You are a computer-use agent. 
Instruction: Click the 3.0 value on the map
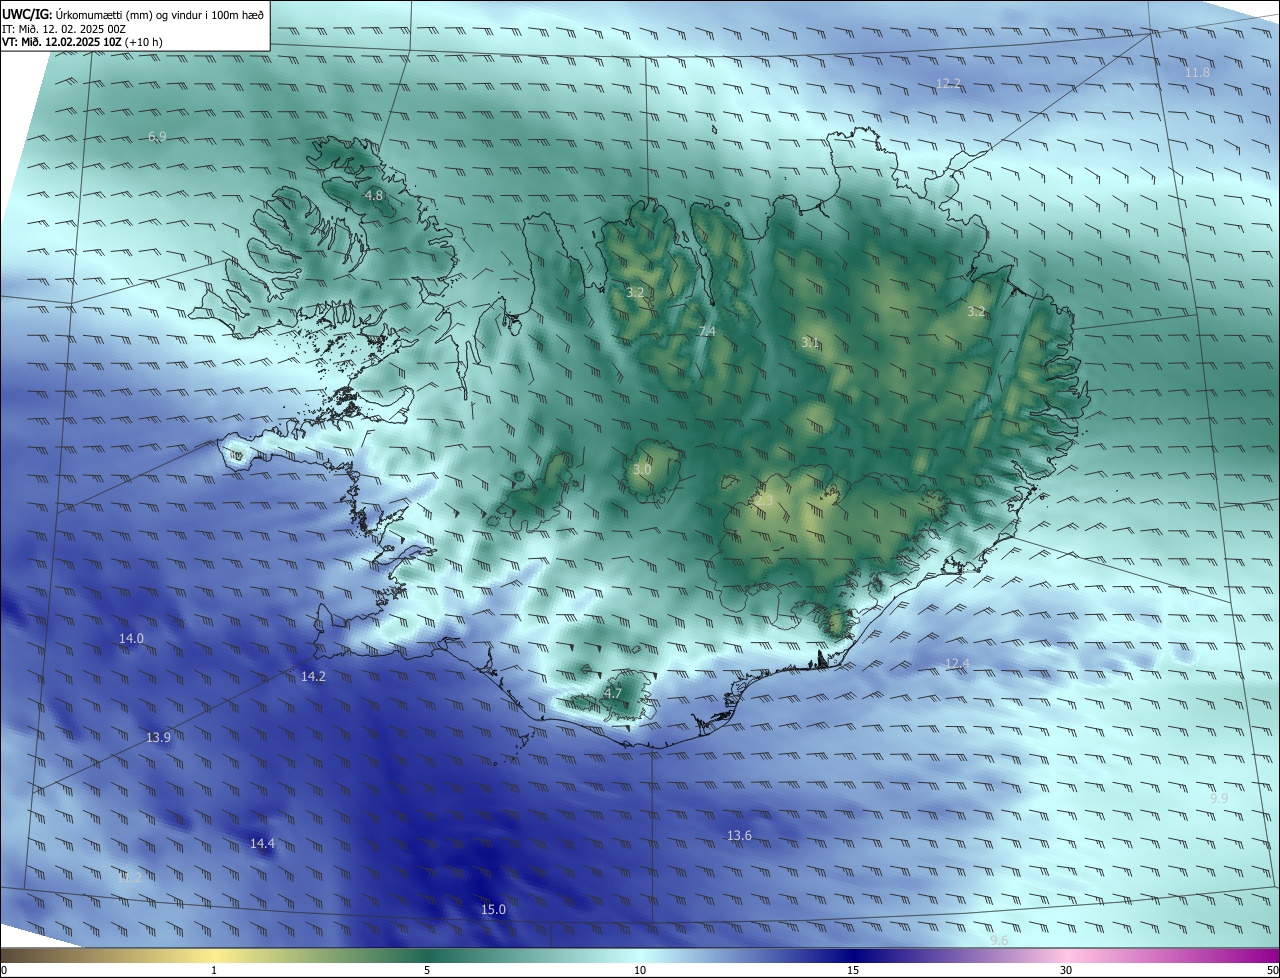642,469
